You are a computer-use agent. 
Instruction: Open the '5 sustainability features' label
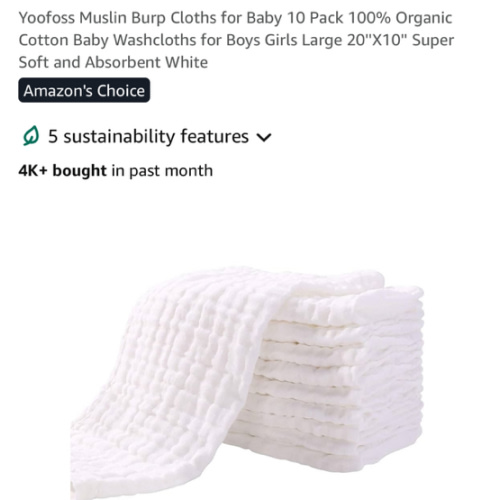148,136
